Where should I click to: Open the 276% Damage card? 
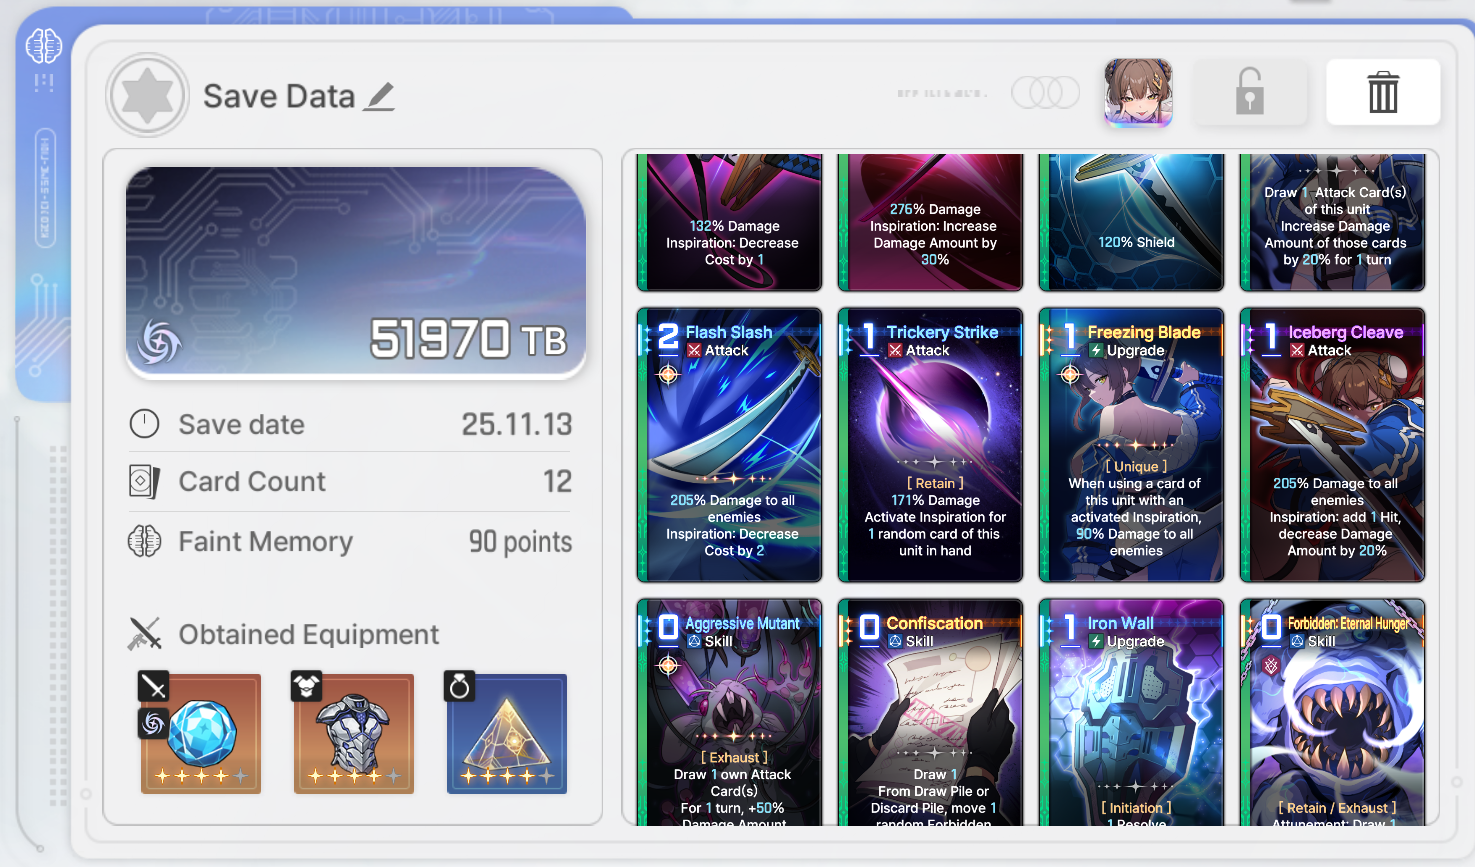click(x=931, y=222)
